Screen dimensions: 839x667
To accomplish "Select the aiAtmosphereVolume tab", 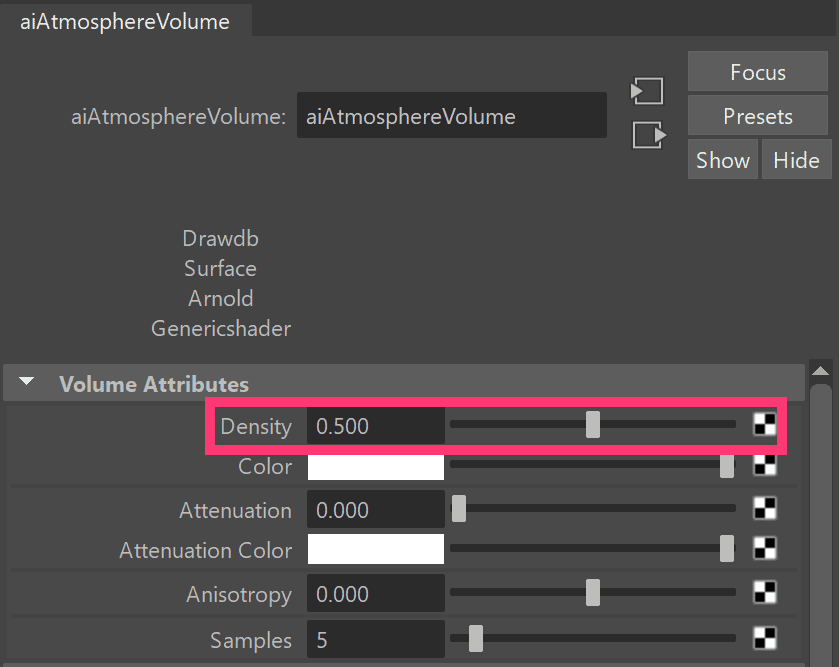I will [x=125, y=21].
